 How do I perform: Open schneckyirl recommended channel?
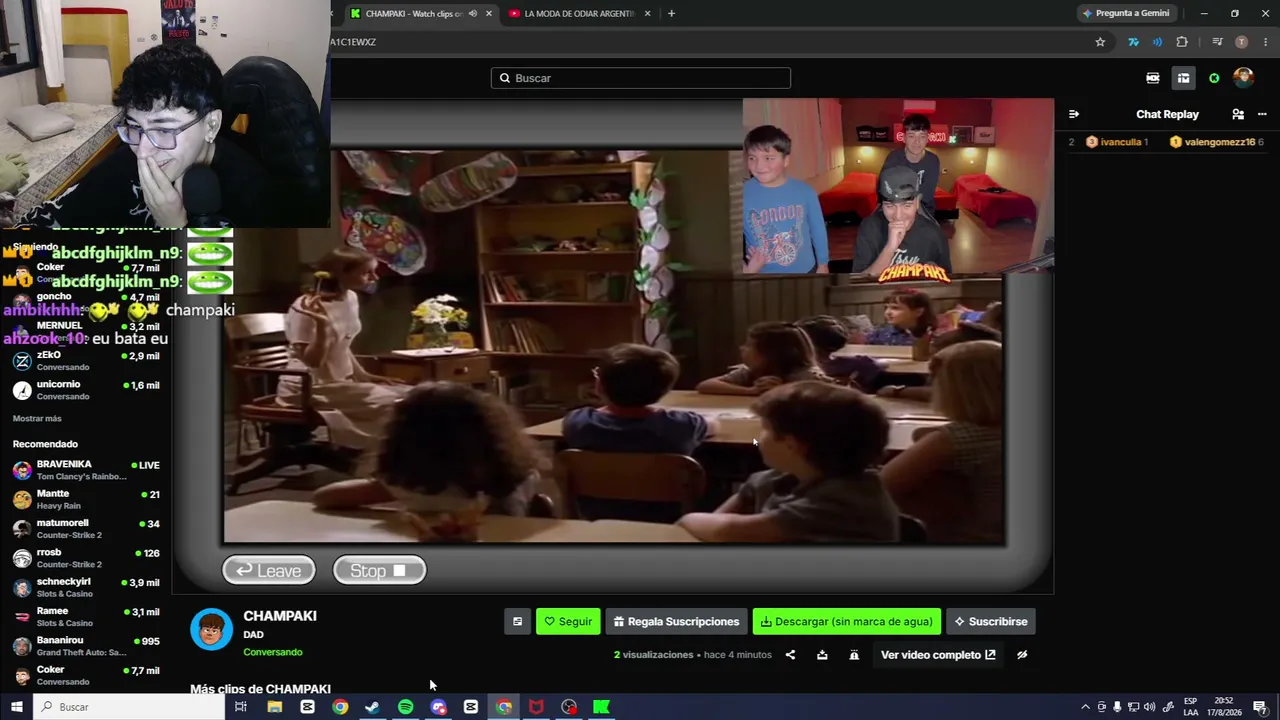point(86,587)
